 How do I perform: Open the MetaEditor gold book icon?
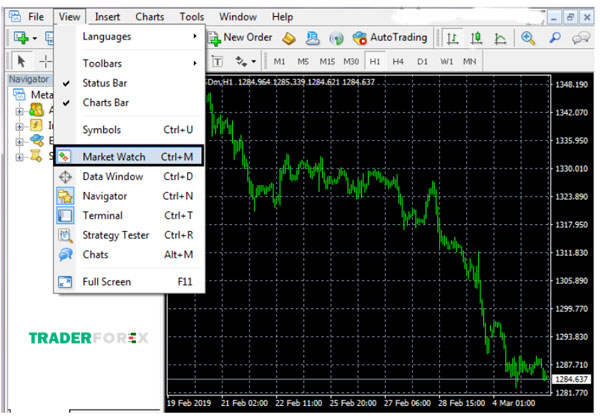[289, 38]
